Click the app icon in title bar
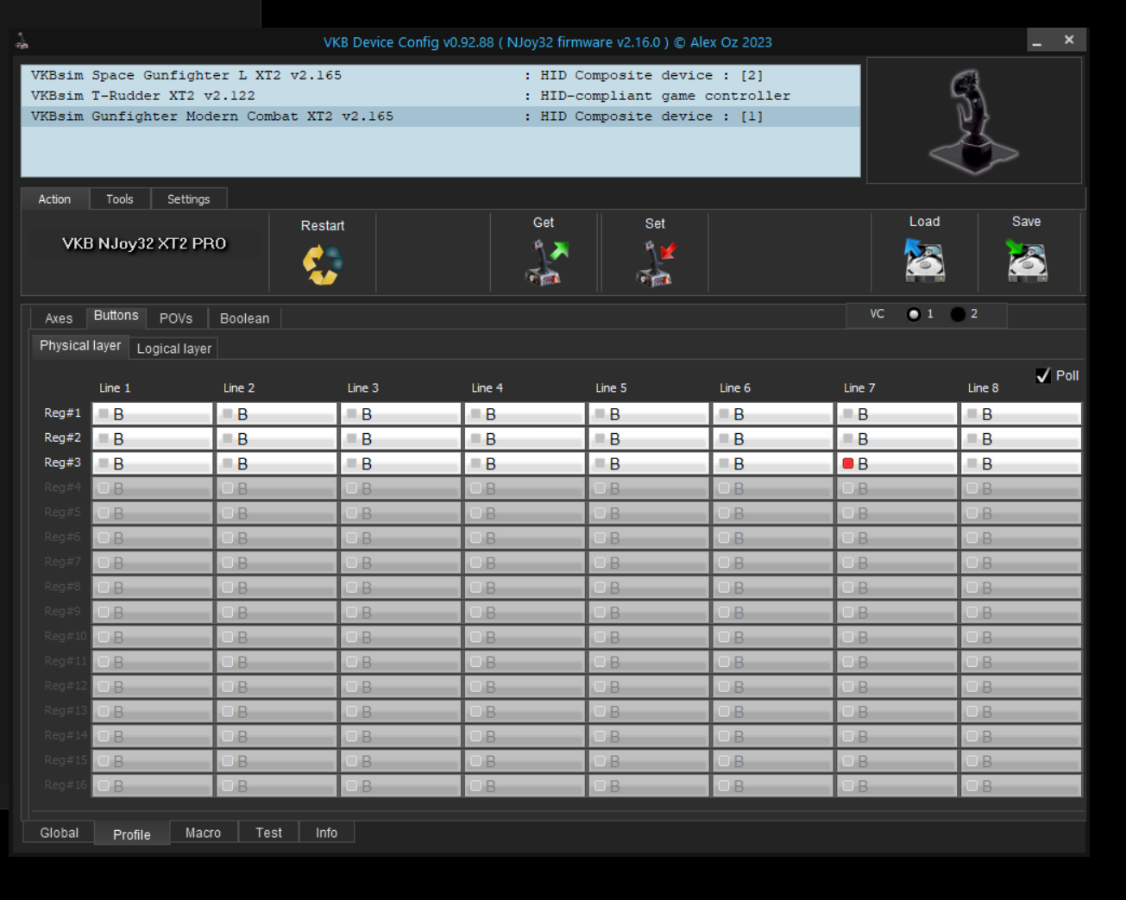 point(22,42)
